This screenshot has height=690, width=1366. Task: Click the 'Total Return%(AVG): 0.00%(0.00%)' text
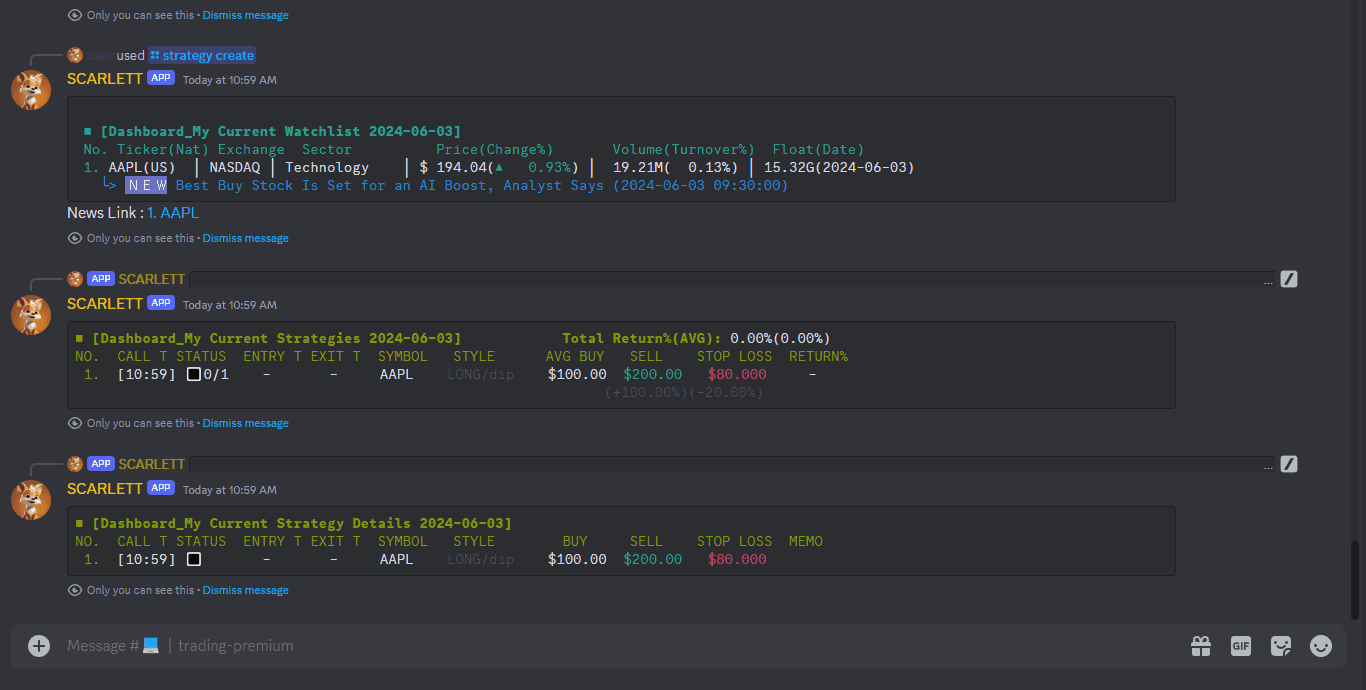pyautogui.click(x=696, y=338)
